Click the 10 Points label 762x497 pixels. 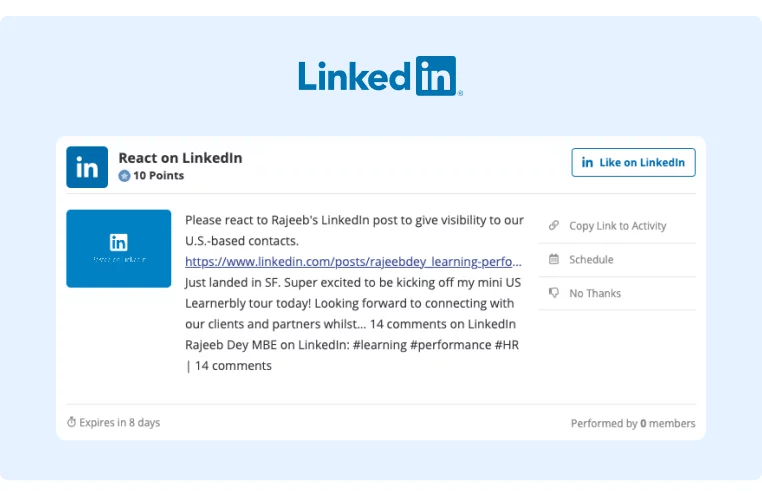[158, 176]
